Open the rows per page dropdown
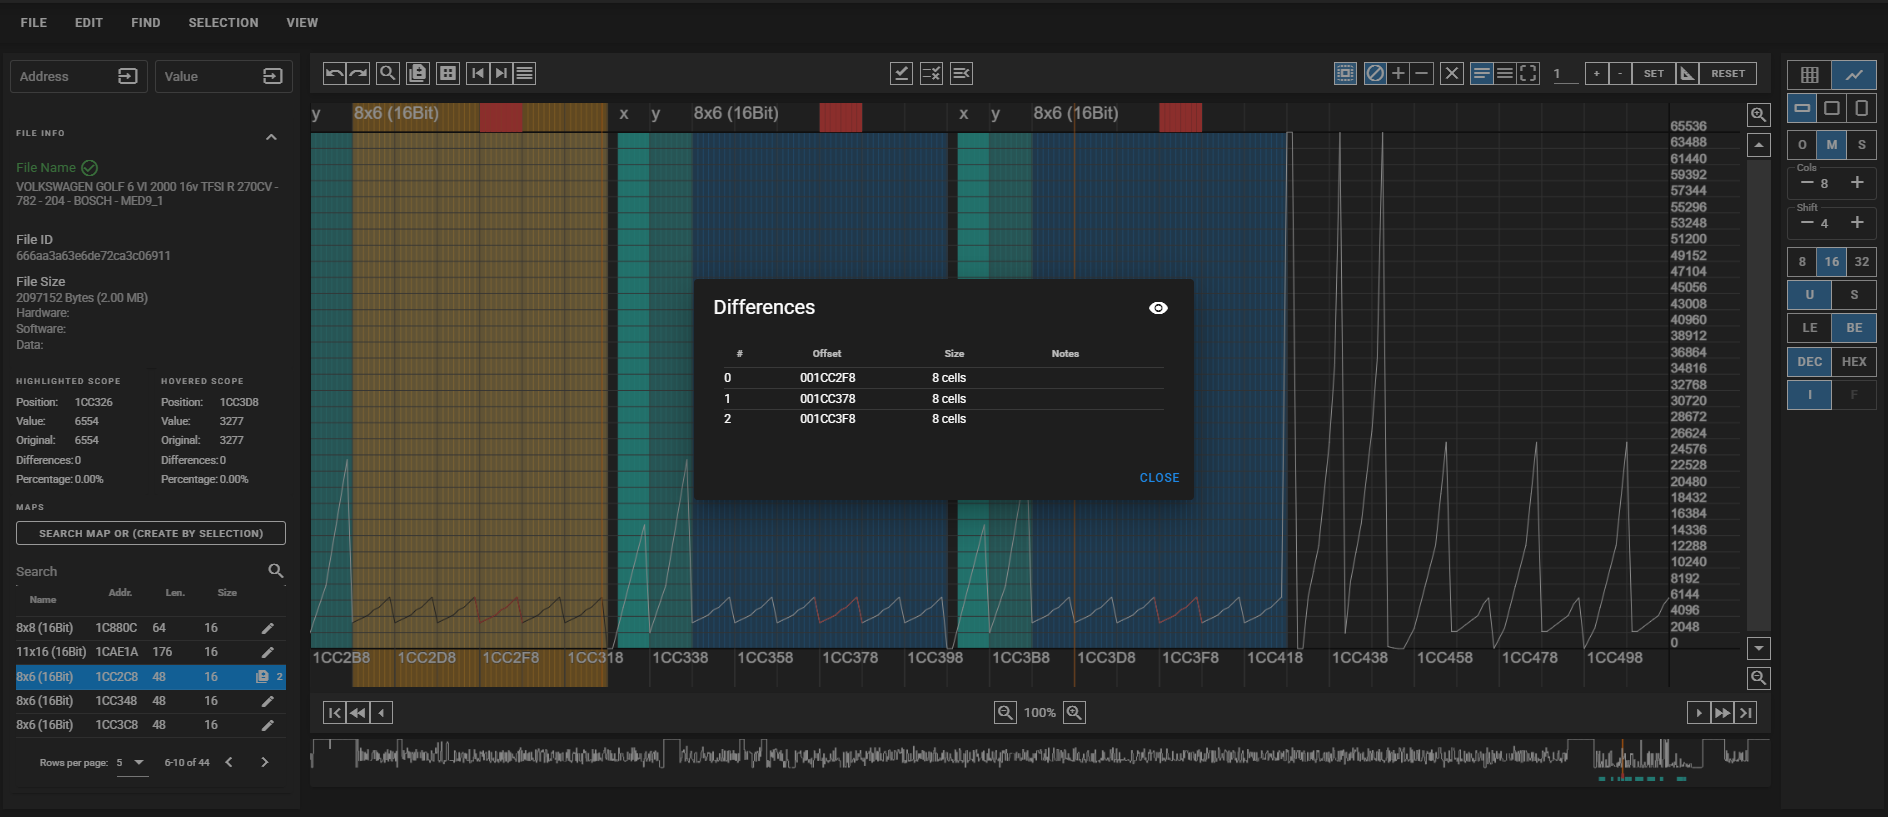The width and height of the screenshot is (1888, 817). [x=130, y=763]
